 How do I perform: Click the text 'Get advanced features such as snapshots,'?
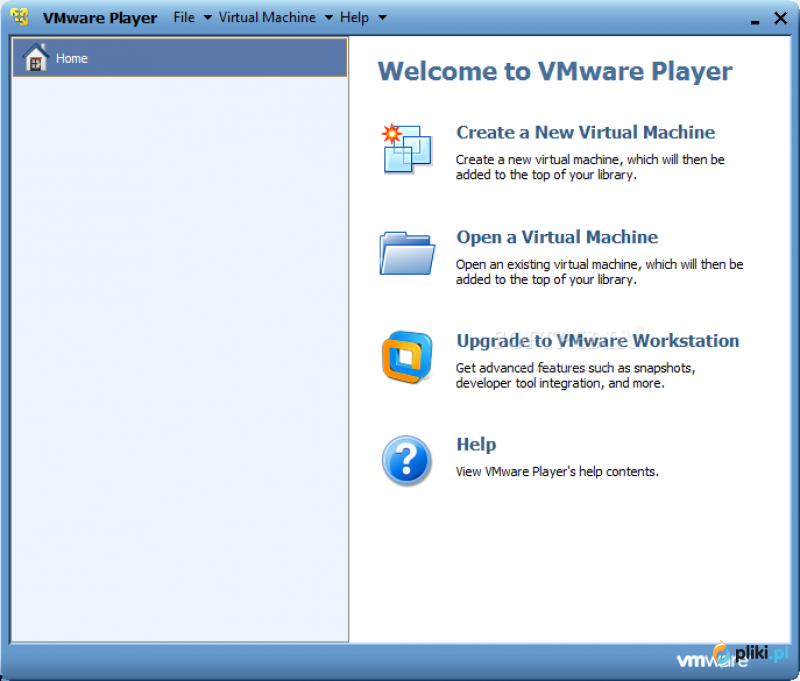(x=576, y=368)
